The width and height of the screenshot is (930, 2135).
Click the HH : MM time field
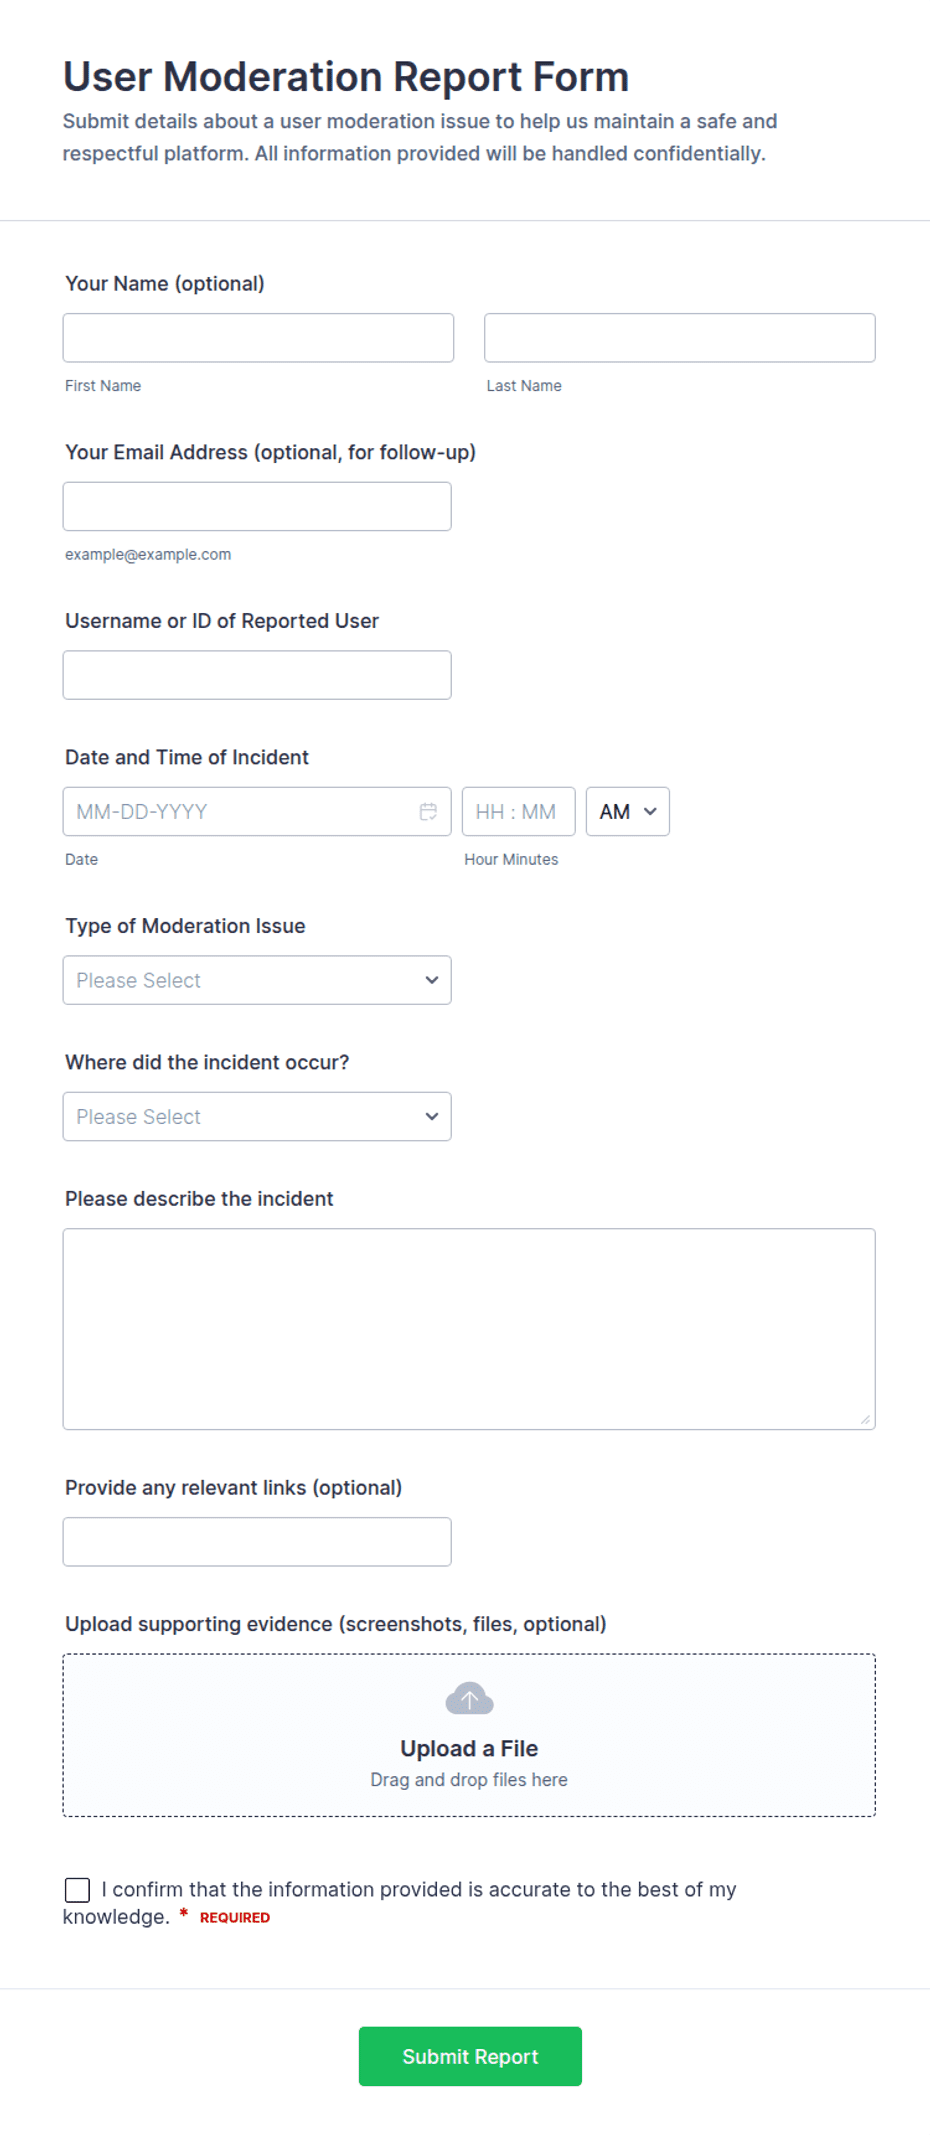click(x=519, y=812)
